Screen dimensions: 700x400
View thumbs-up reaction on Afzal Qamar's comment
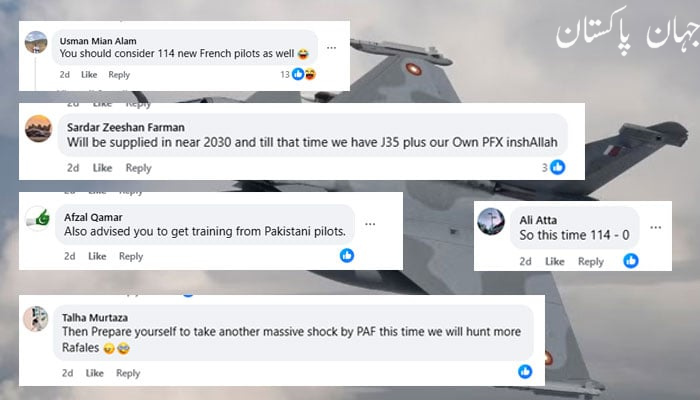347,255
